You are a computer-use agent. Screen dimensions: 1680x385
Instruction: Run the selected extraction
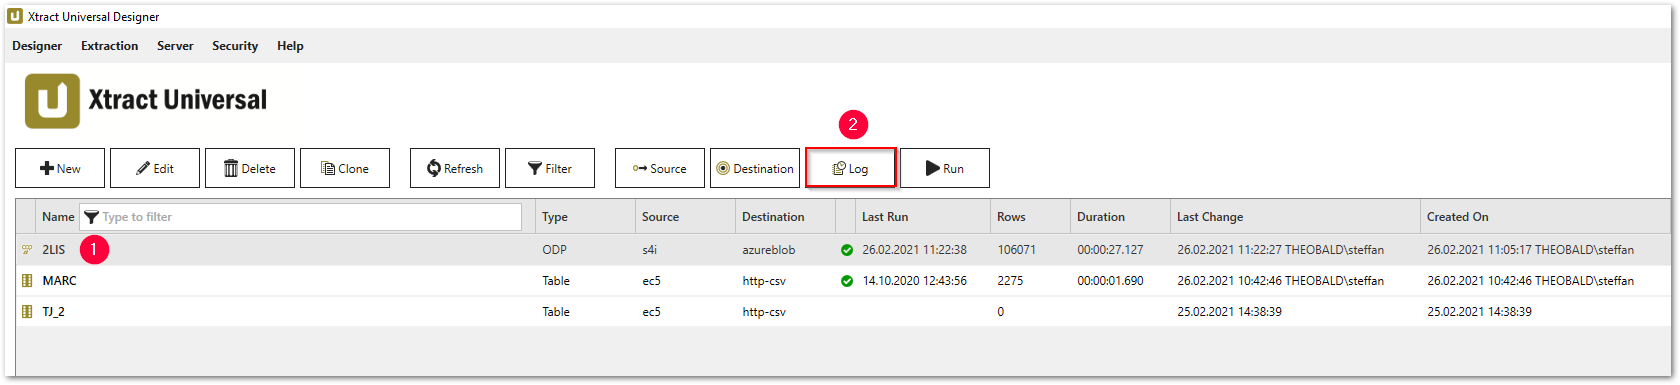point(945,168)
